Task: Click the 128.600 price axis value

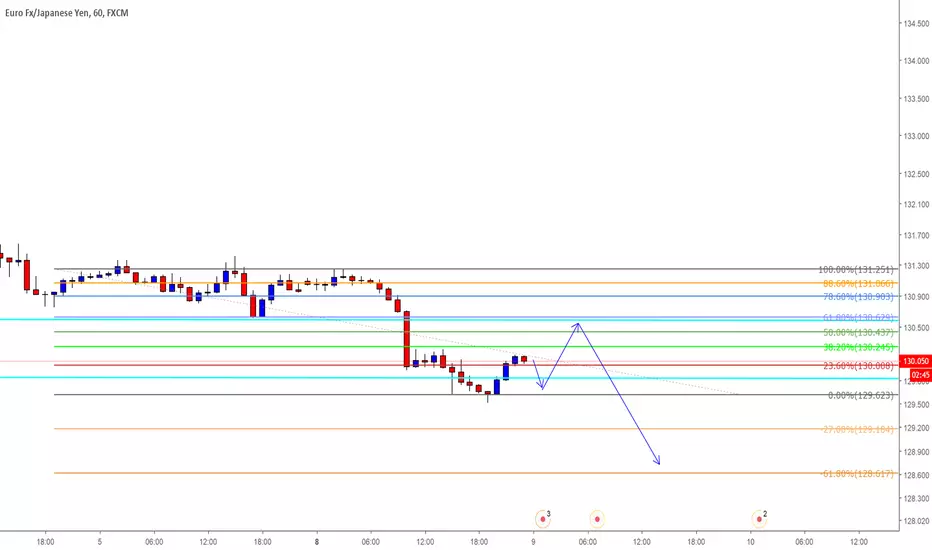Action: click(x=916, y=475)
